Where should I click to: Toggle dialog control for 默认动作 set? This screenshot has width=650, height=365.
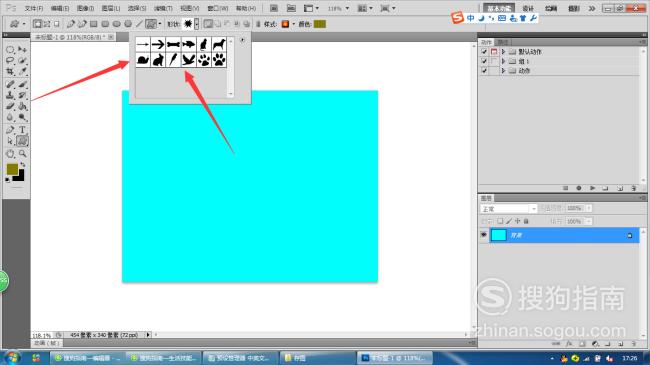(x=494, y=51)
